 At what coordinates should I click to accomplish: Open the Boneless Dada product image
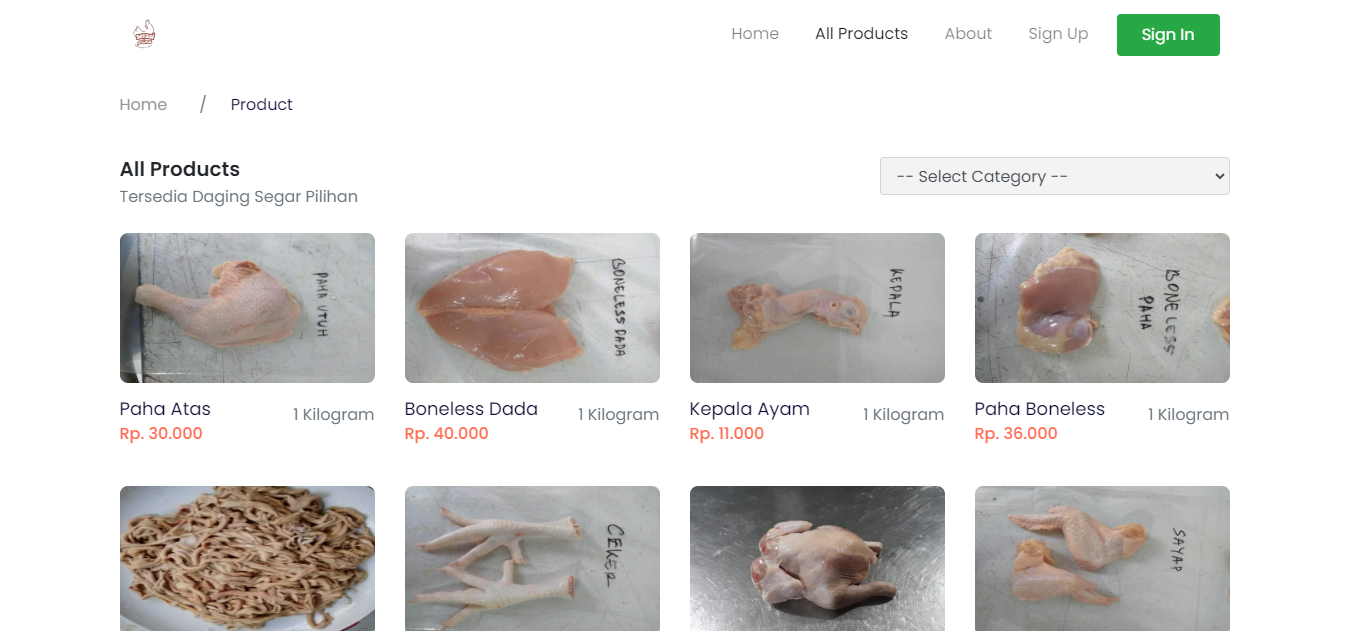(x=532, y=308)
